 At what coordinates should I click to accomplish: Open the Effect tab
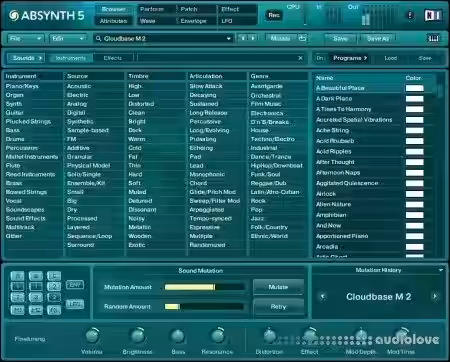tap(237, 9)
